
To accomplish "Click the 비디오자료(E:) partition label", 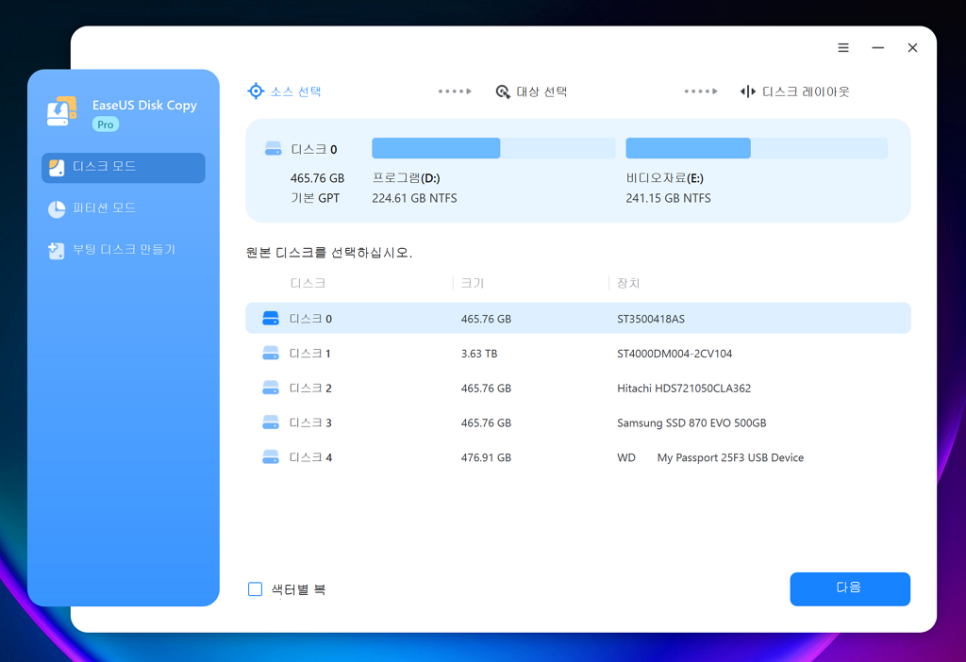I will pos(665,178).
